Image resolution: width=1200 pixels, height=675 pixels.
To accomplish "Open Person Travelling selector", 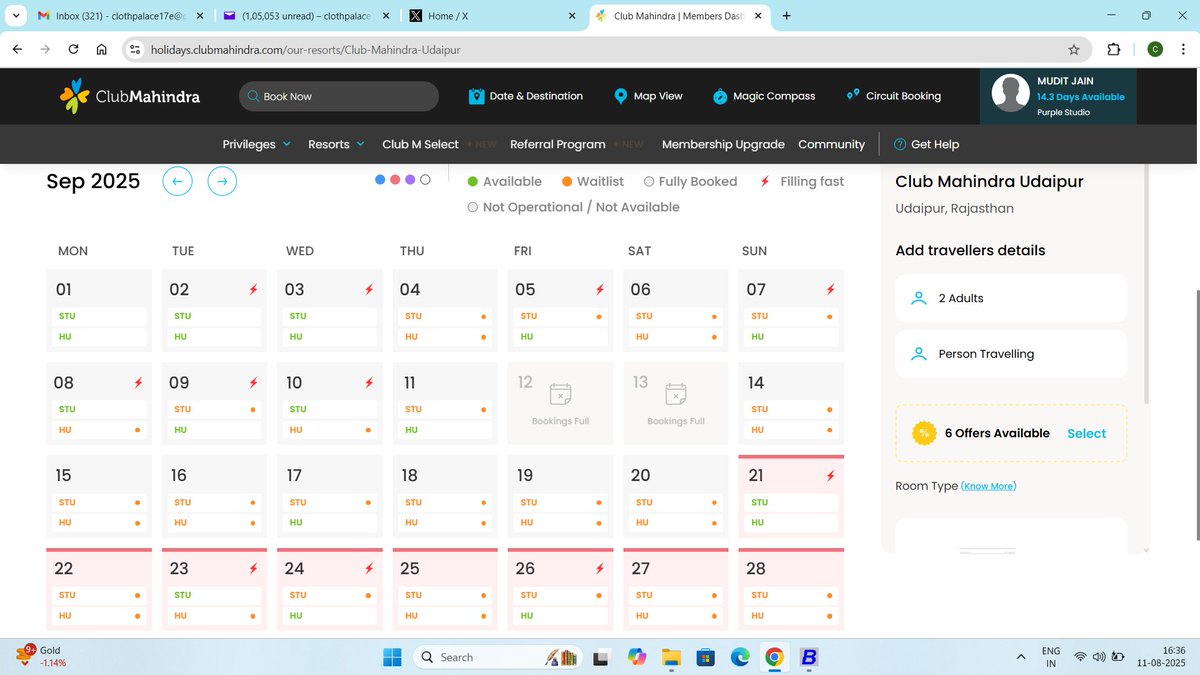I will coord(1011,354).
